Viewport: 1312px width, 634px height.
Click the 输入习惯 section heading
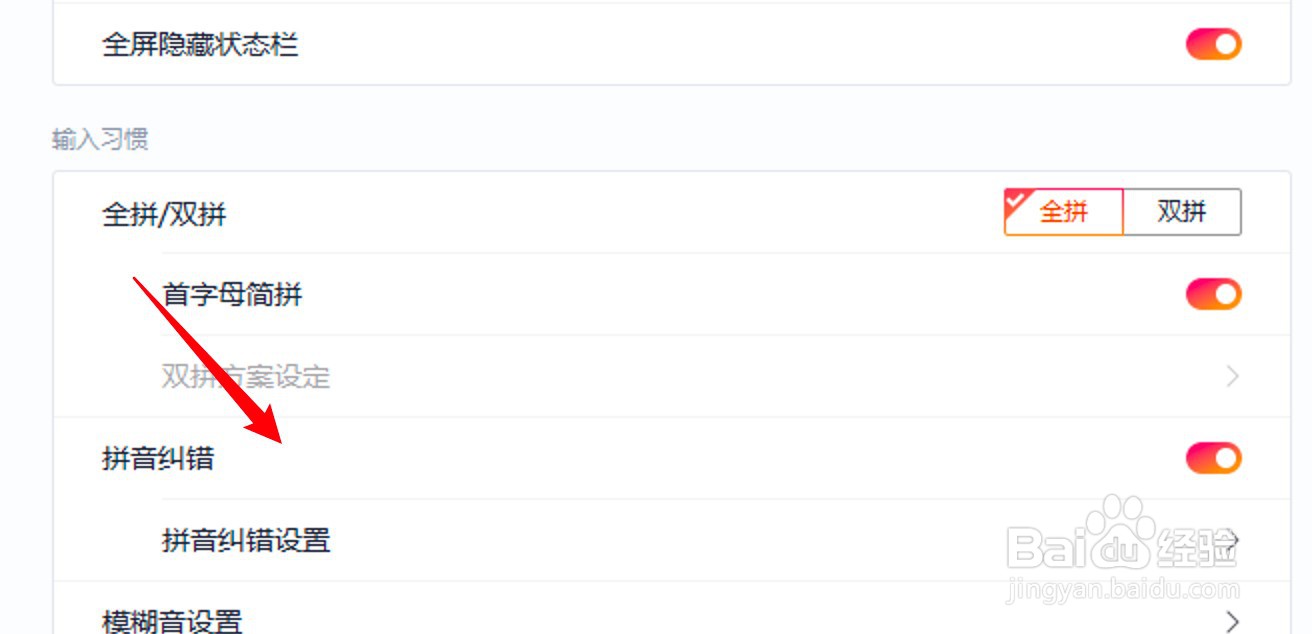pos(100,139)
